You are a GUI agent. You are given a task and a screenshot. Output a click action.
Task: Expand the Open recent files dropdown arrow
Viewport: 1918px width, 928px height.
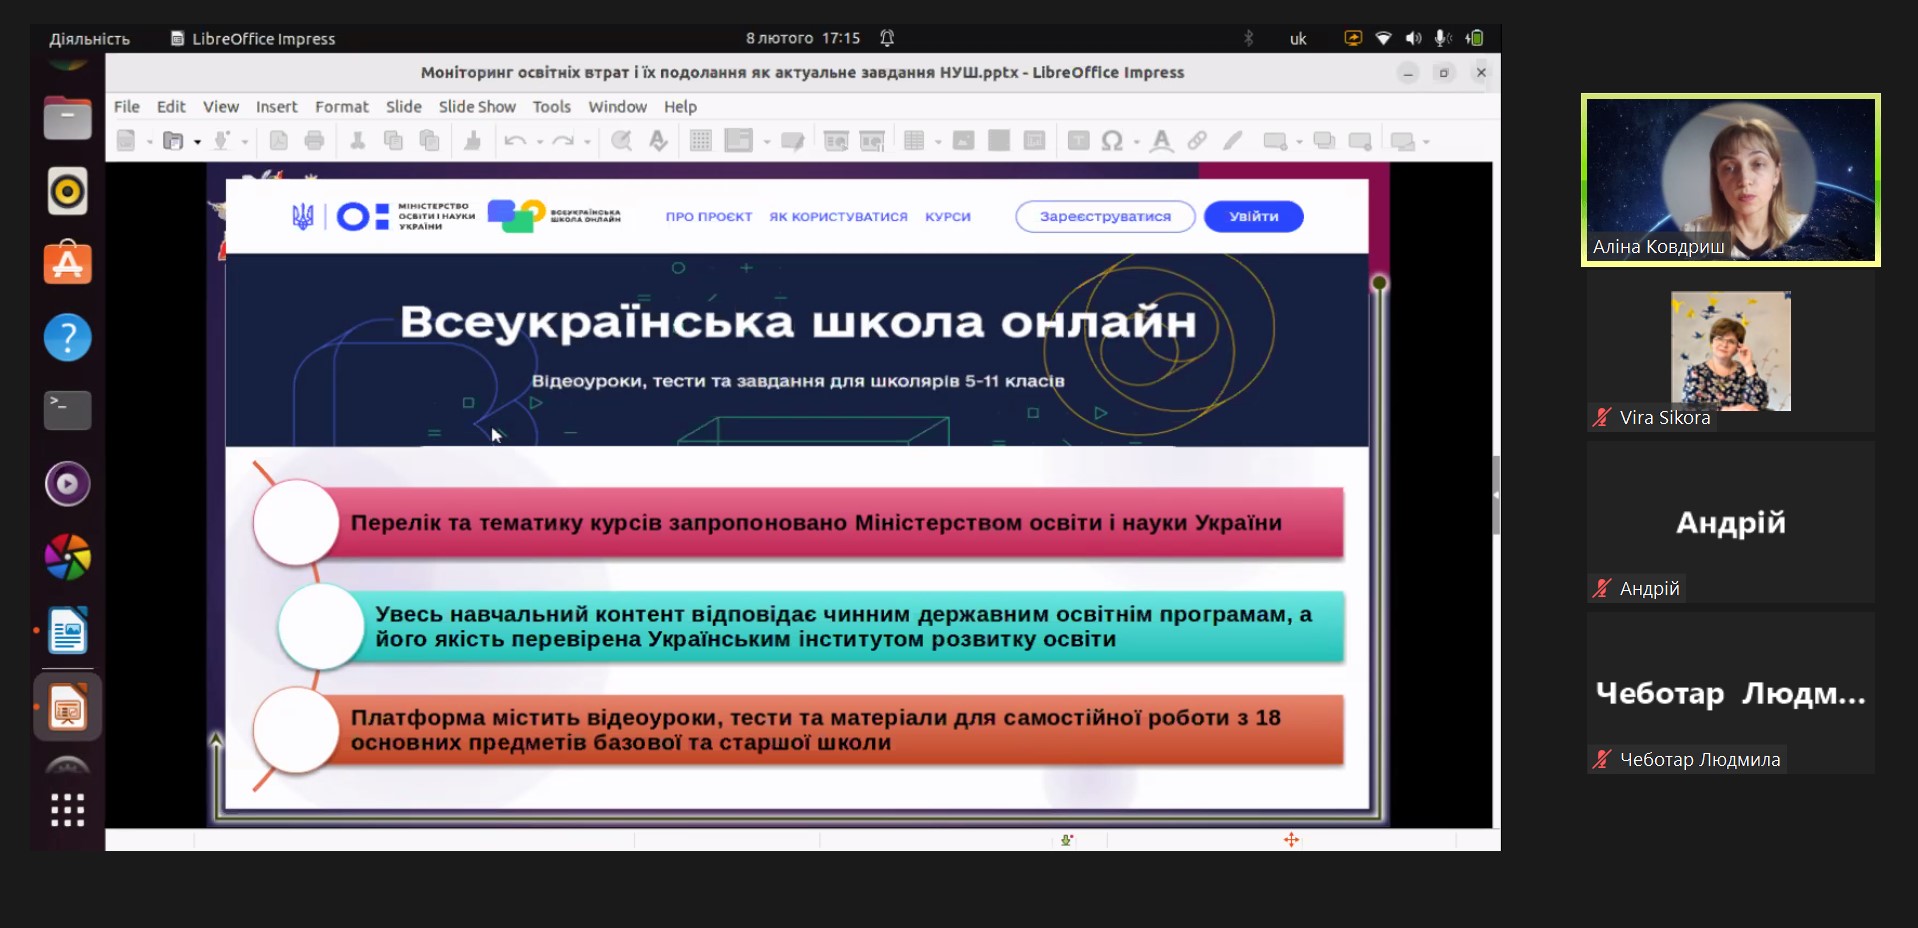point(197,142)
